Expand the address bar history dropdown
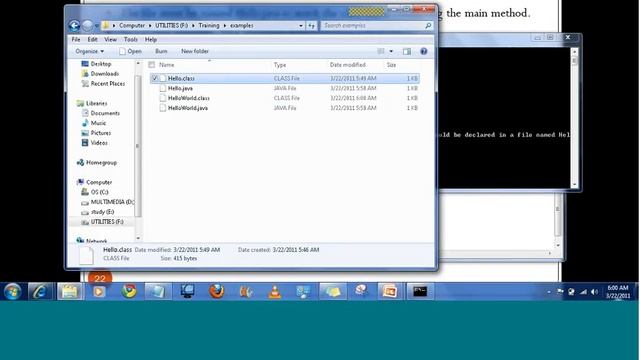 tap(300, 26)
